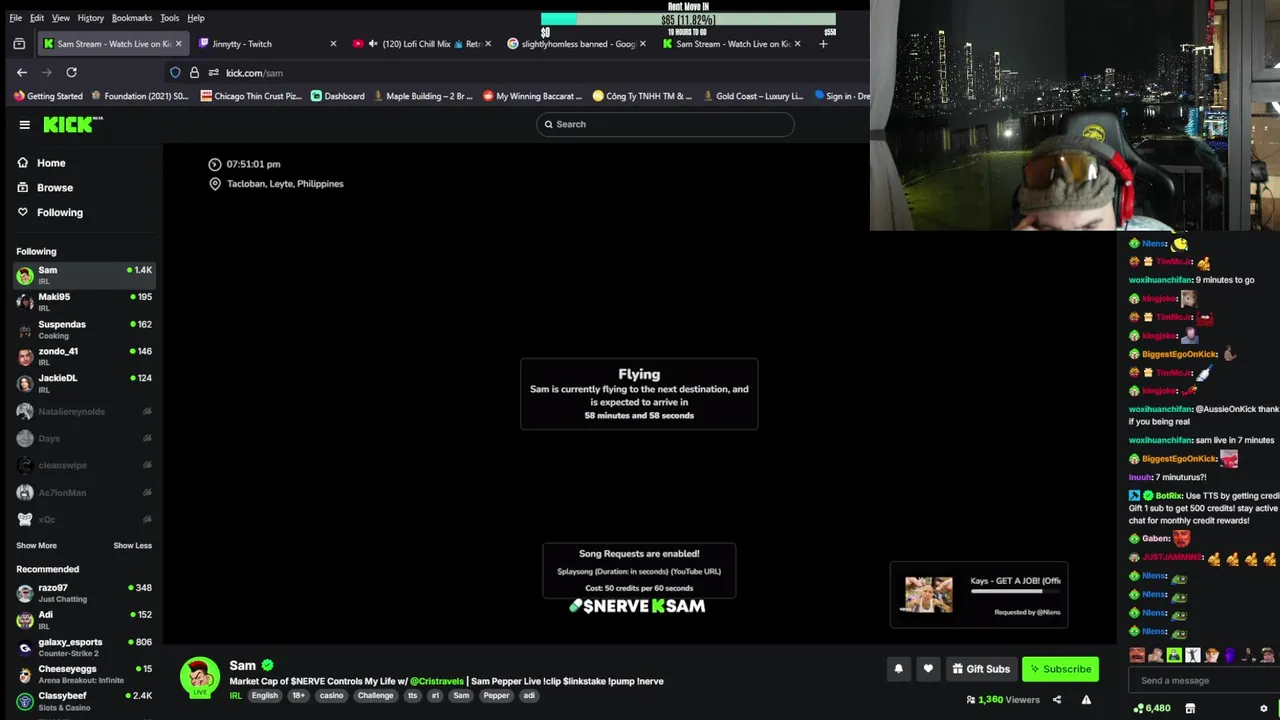Unmute the Lofi Chill Mix tab audio icon
The width and height of the screenshot is (1280, 720).
[x=373, y=44]
